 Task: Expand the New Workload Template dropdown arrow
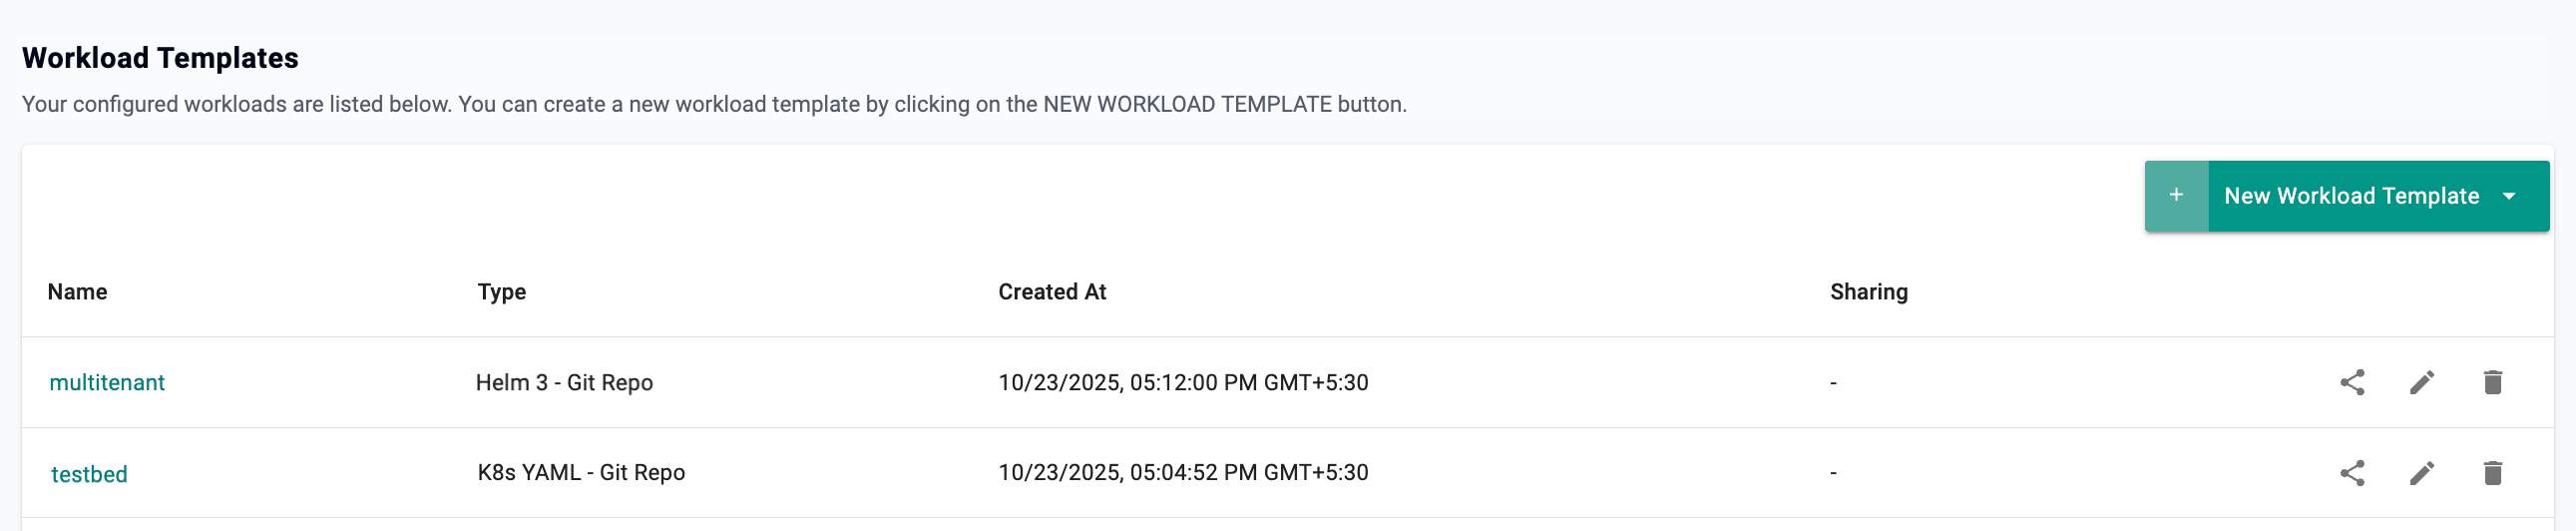pos(2509,197)
